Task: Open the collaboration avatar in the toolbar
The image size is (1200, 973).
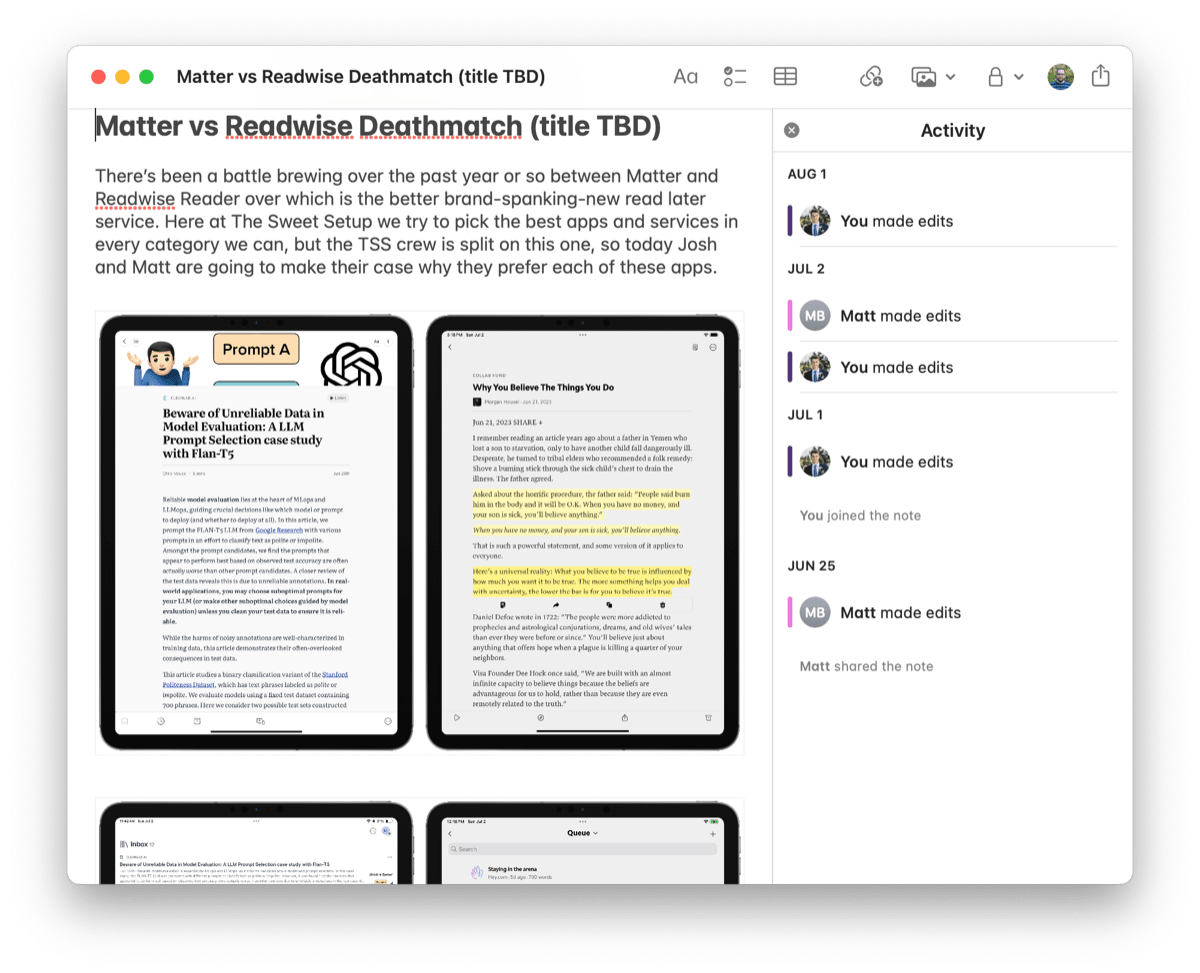Action: (1061, 77)
